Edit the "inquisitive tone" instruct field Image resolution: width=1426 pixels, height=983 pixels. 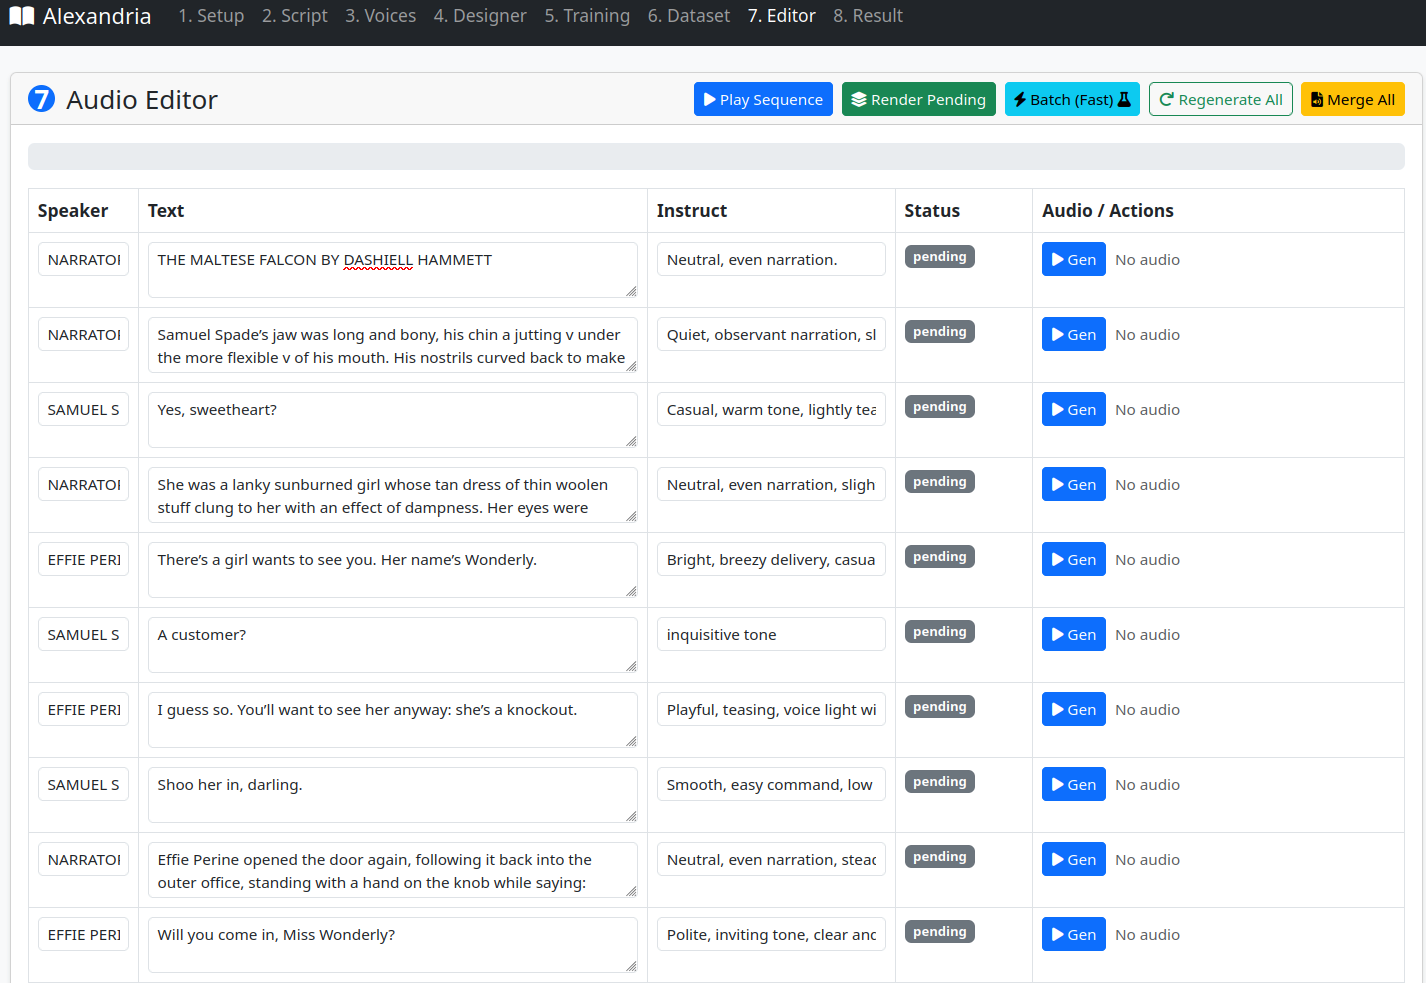[x=770, y=634]
